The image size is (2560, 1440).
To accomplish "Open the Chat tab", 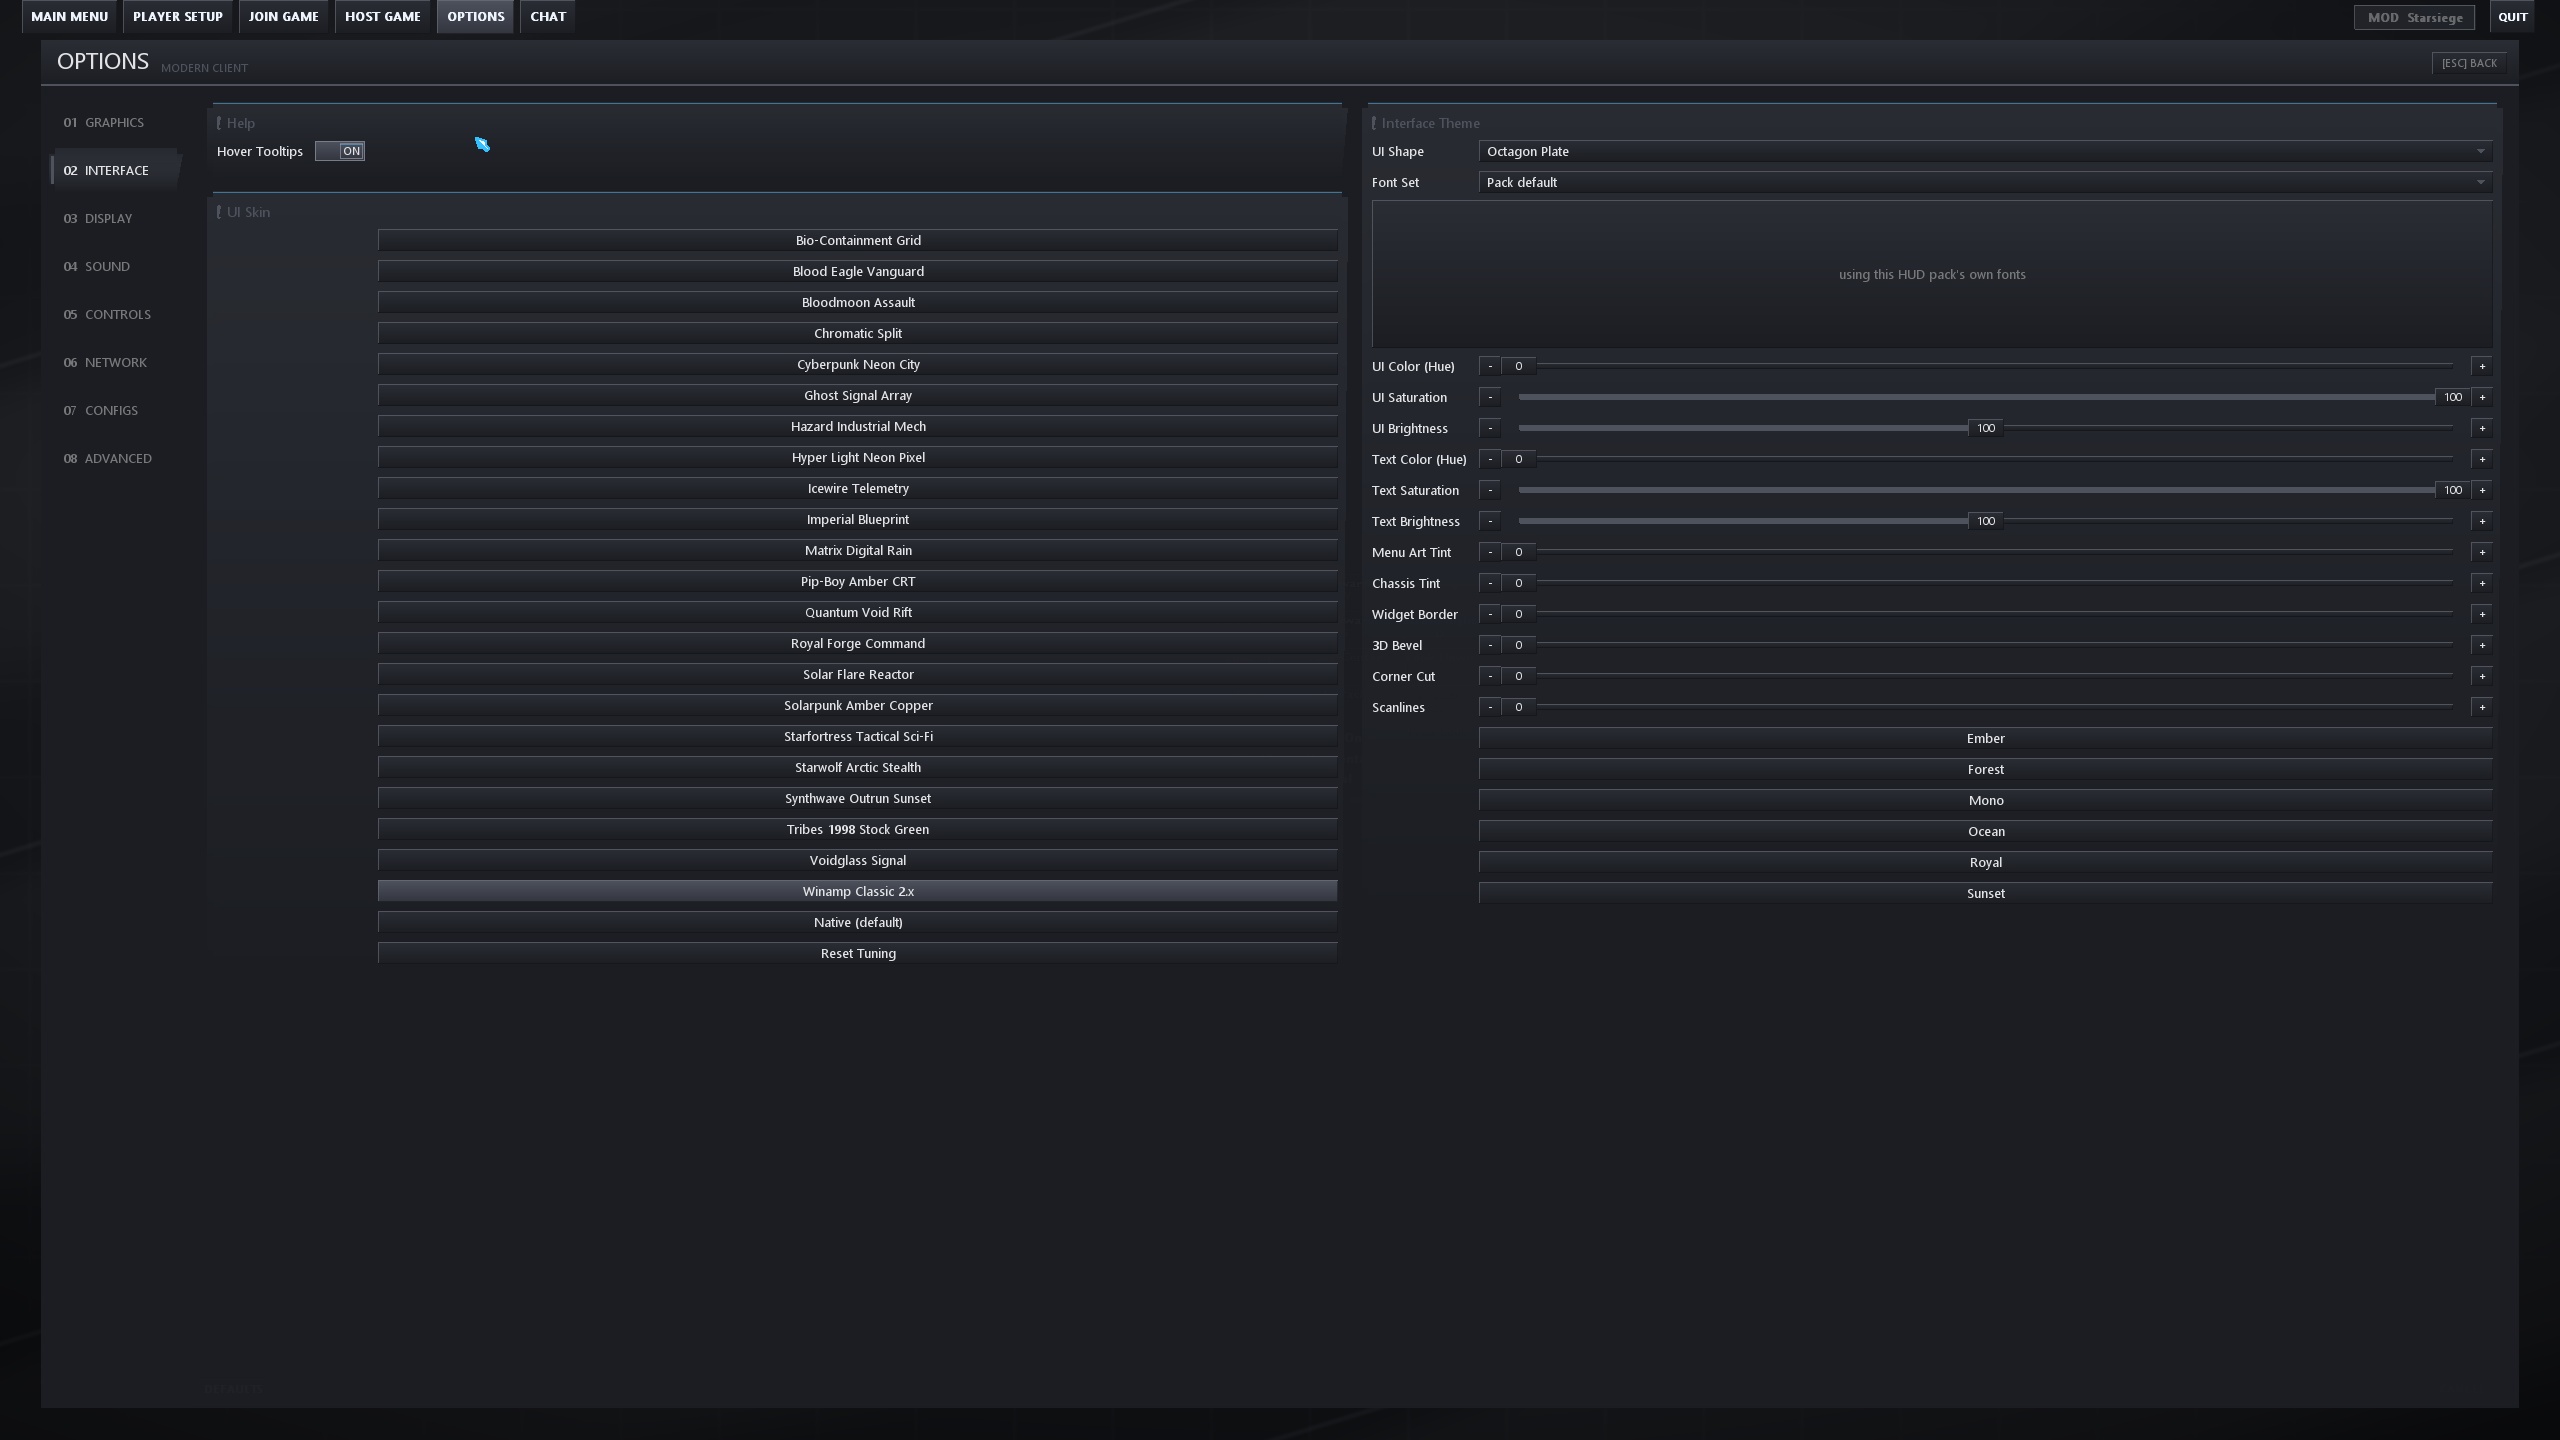I will click(x=547, y=16).
